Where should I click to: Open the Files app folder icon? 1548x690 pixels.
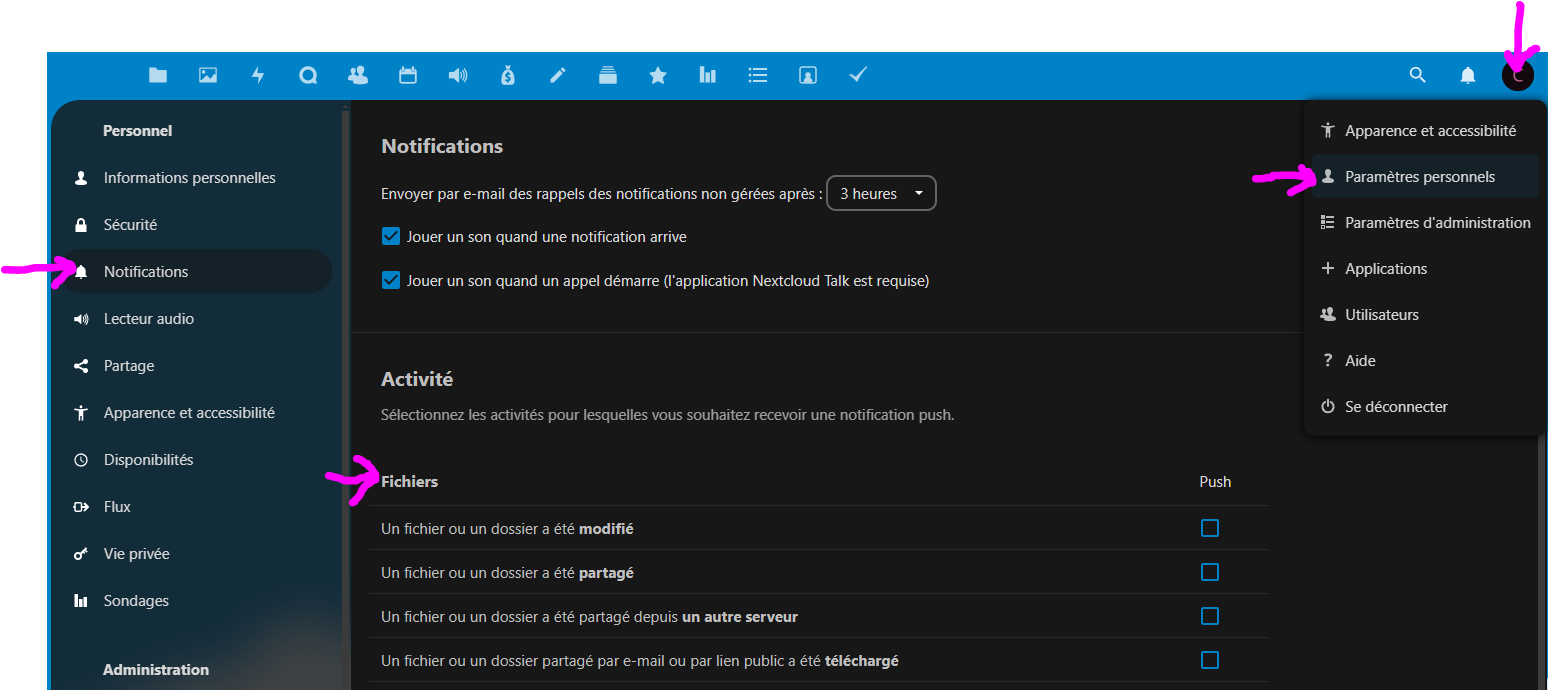(158, 75)
